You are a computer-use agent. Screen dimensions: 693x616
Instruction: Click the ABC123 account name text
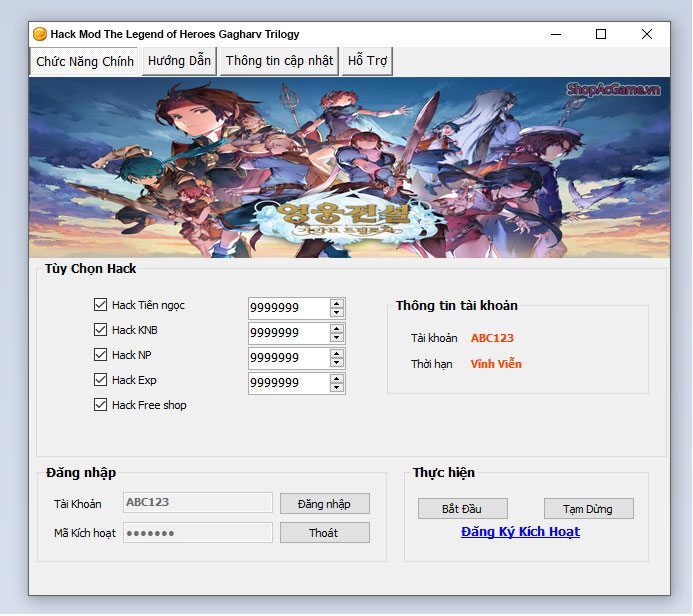coord(492,338)
